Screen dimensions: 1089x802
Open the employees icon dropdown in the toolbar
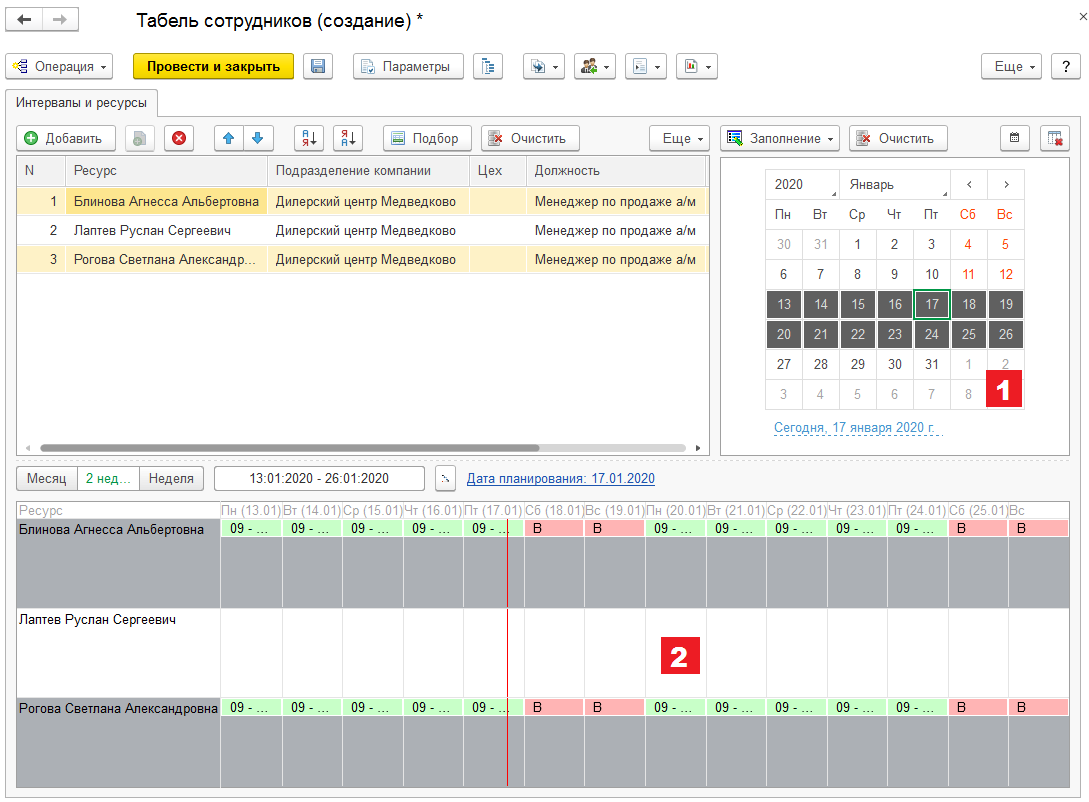click(x=595, y=67)
